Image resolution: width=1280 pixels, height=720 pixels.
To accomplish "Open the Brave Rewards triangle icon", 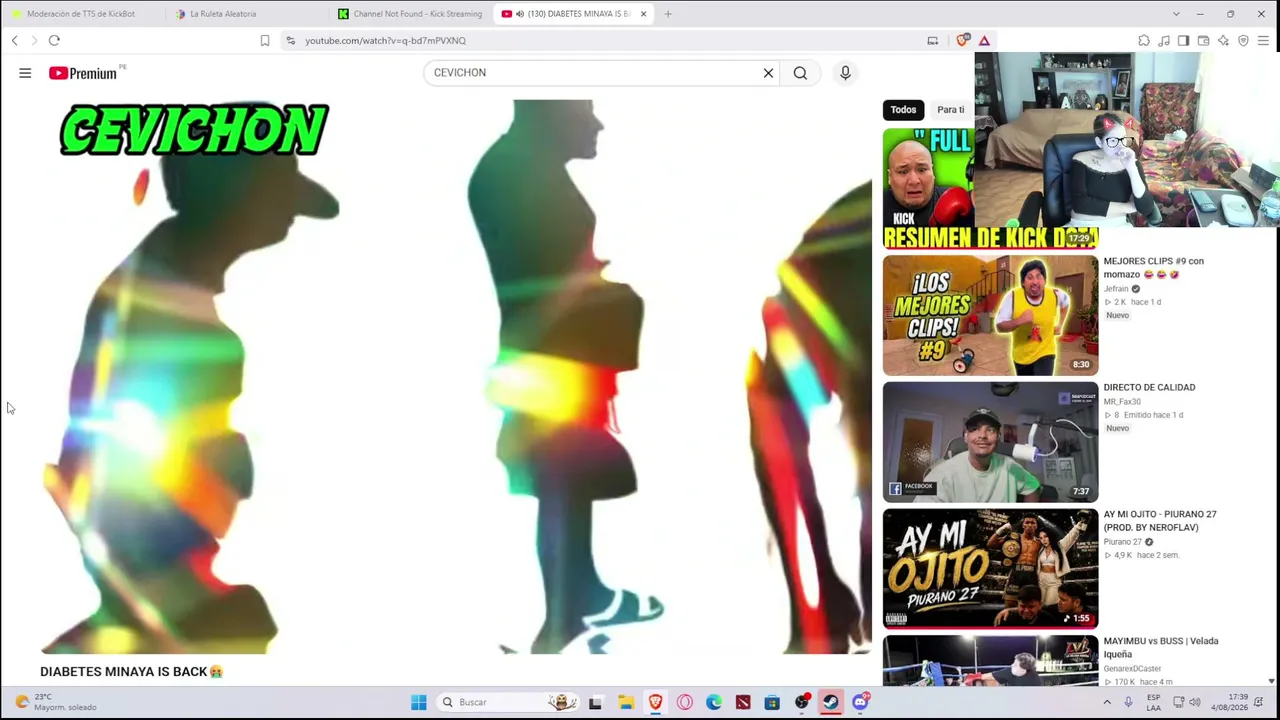I will pos(984,41).
